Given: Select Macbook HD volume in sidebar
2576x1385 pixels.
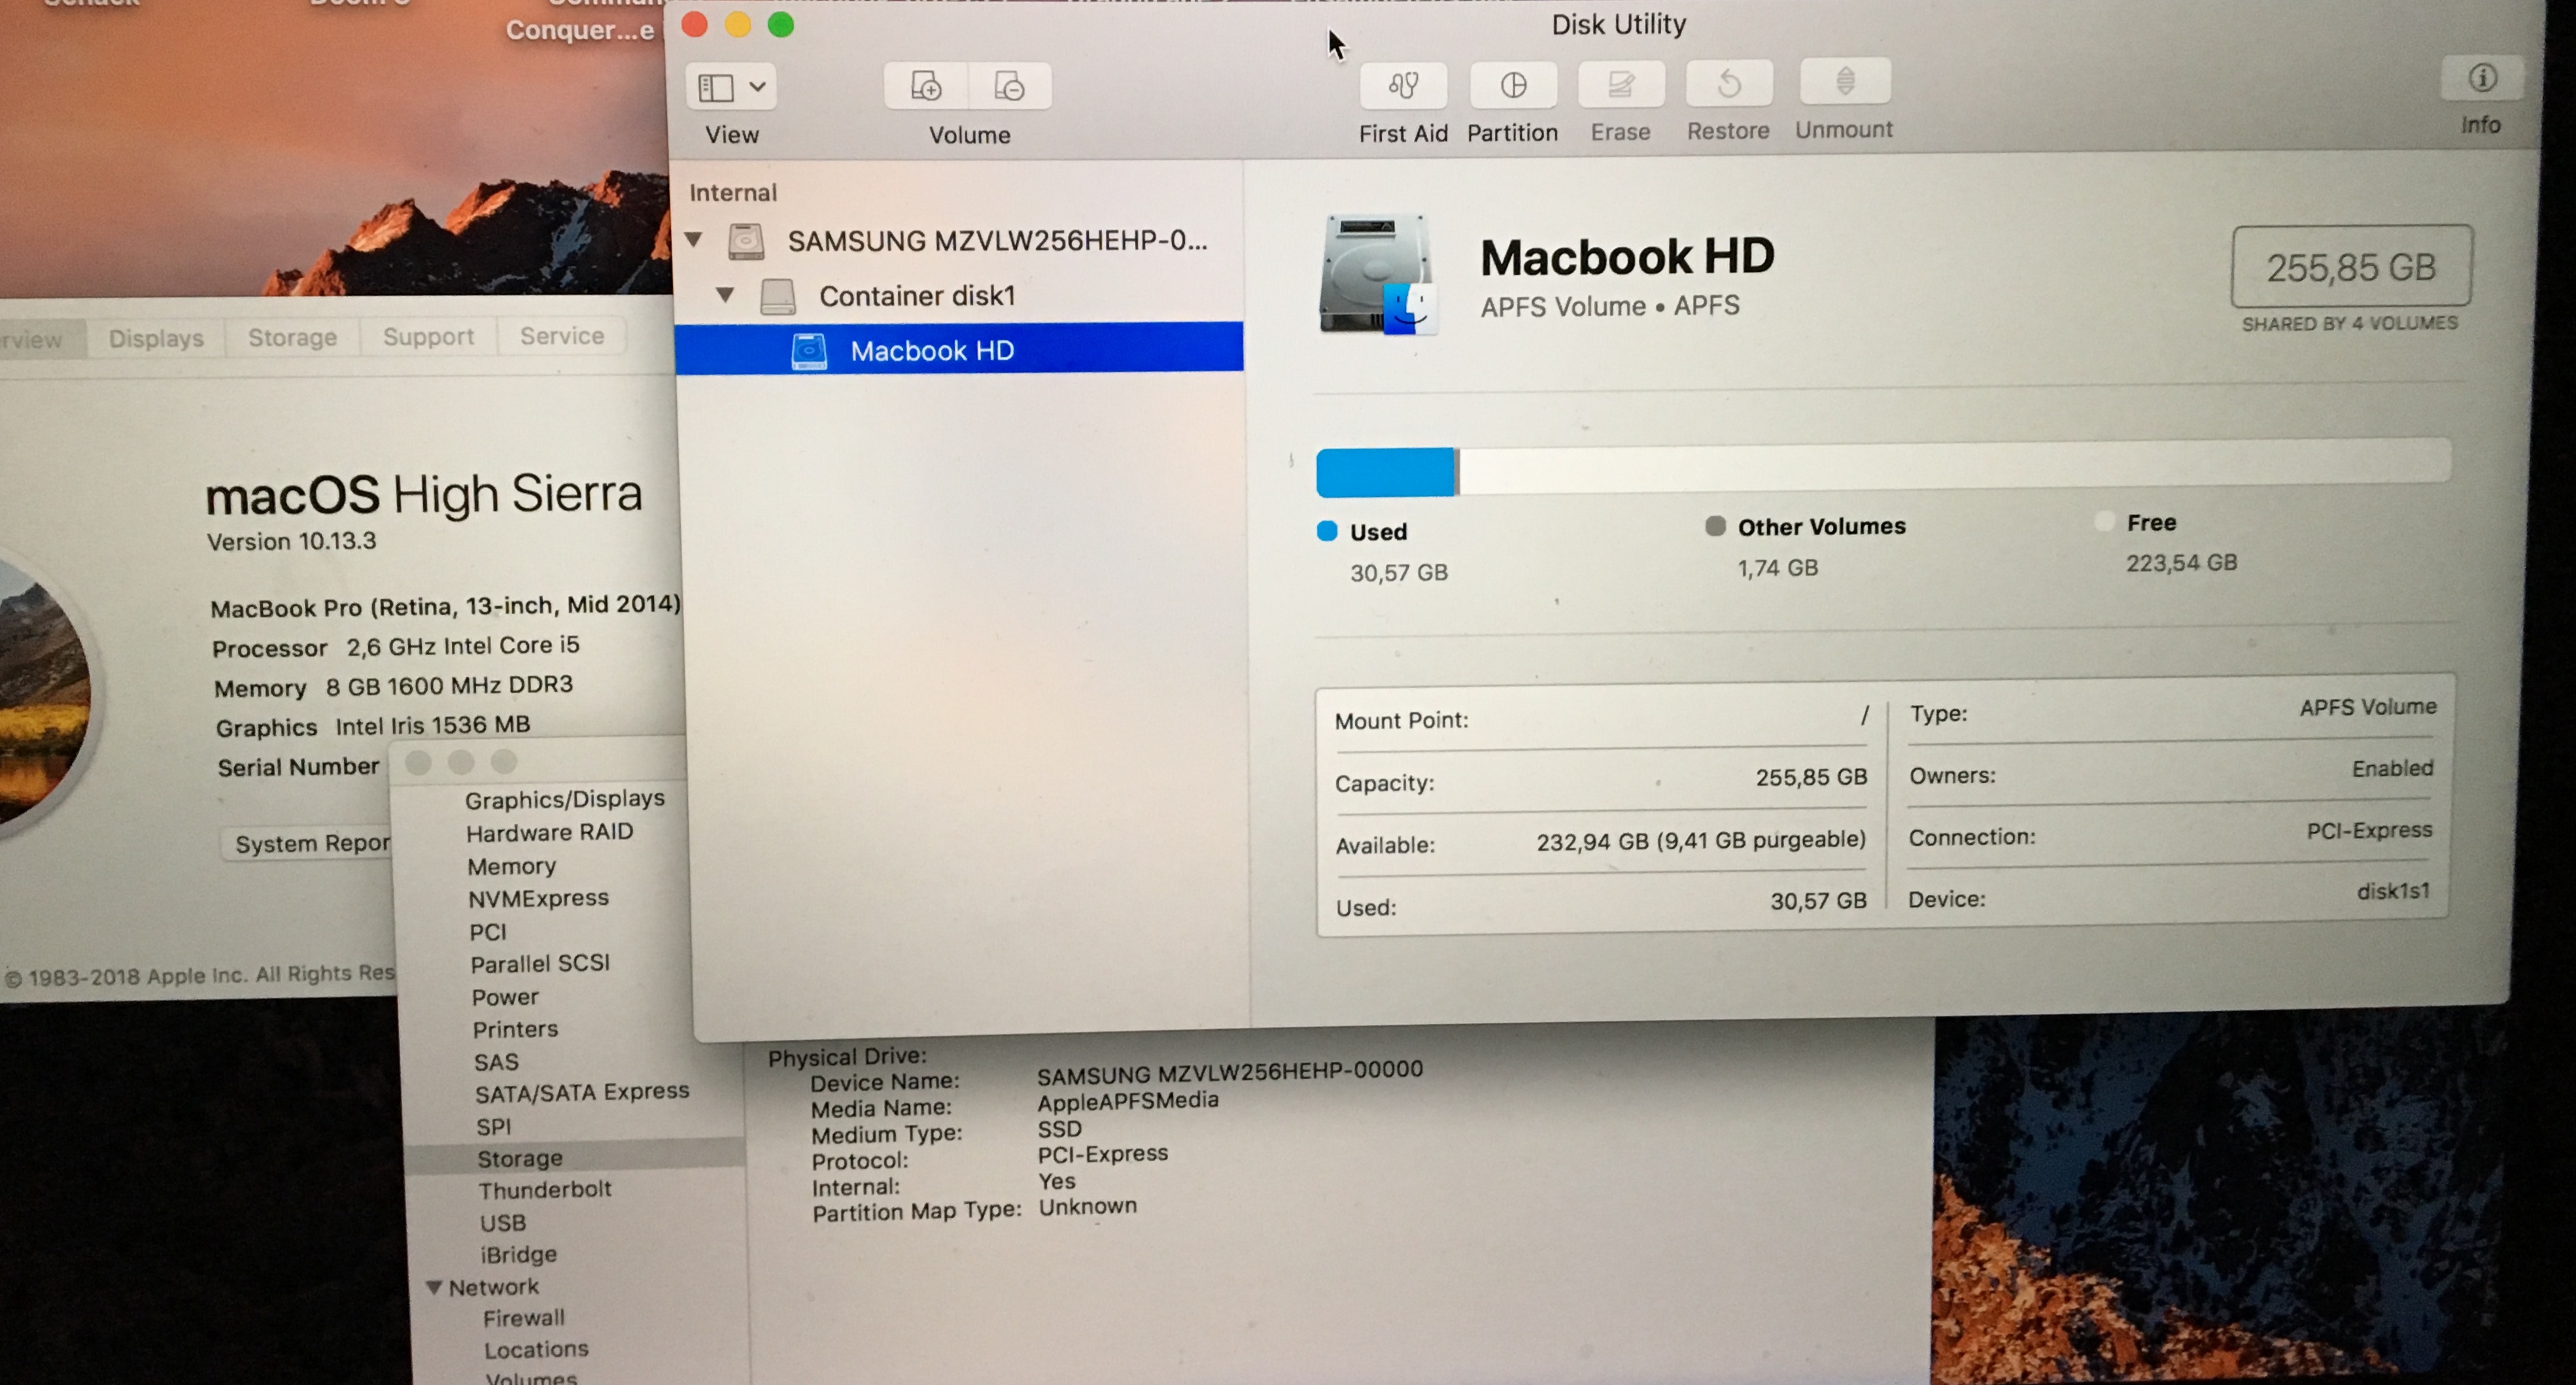Looking at the screenshot, I should pyautogui.click(x=932, y=350).
